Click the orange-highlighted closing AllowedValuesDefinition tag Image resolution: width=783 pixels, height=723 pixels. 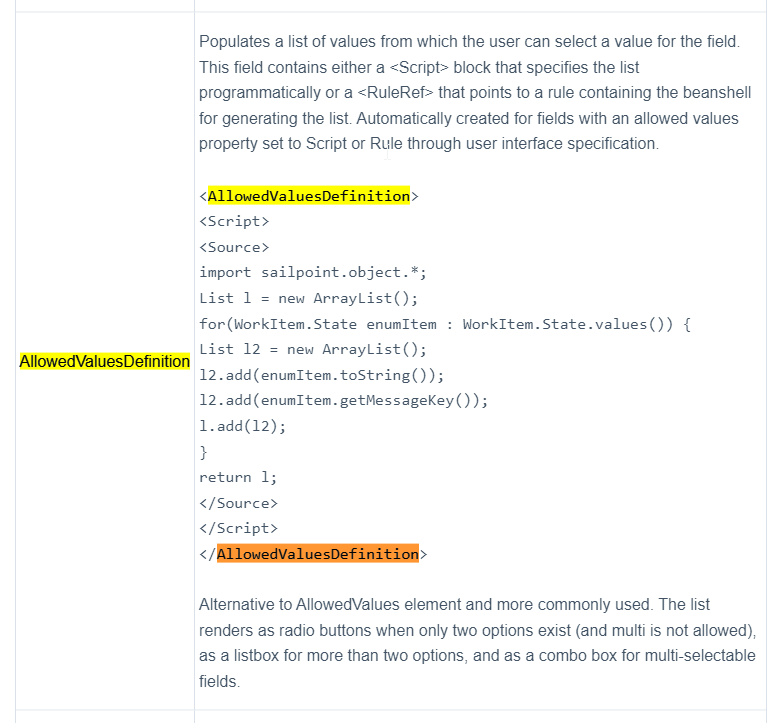(x=317, y=554)
